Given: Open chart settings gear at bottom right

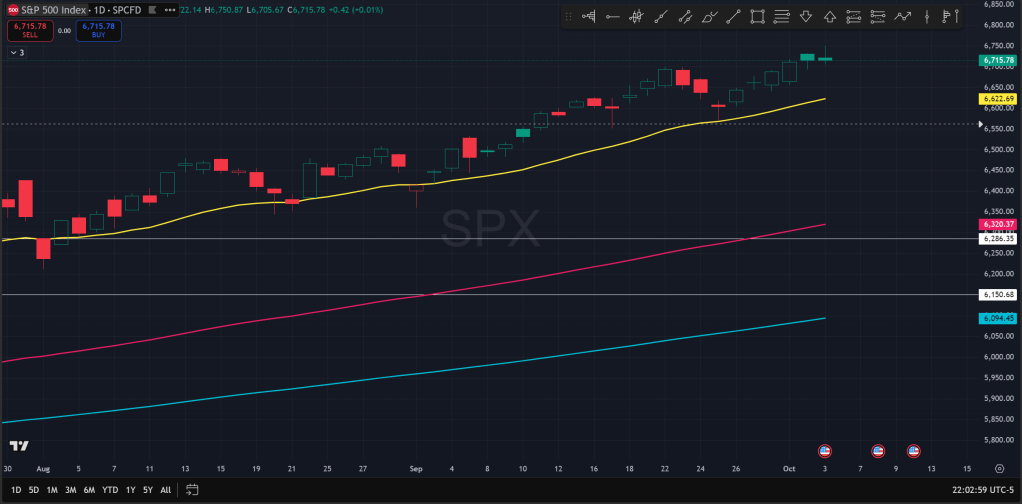Looking at the screenshot, I should tap(999, 467).
